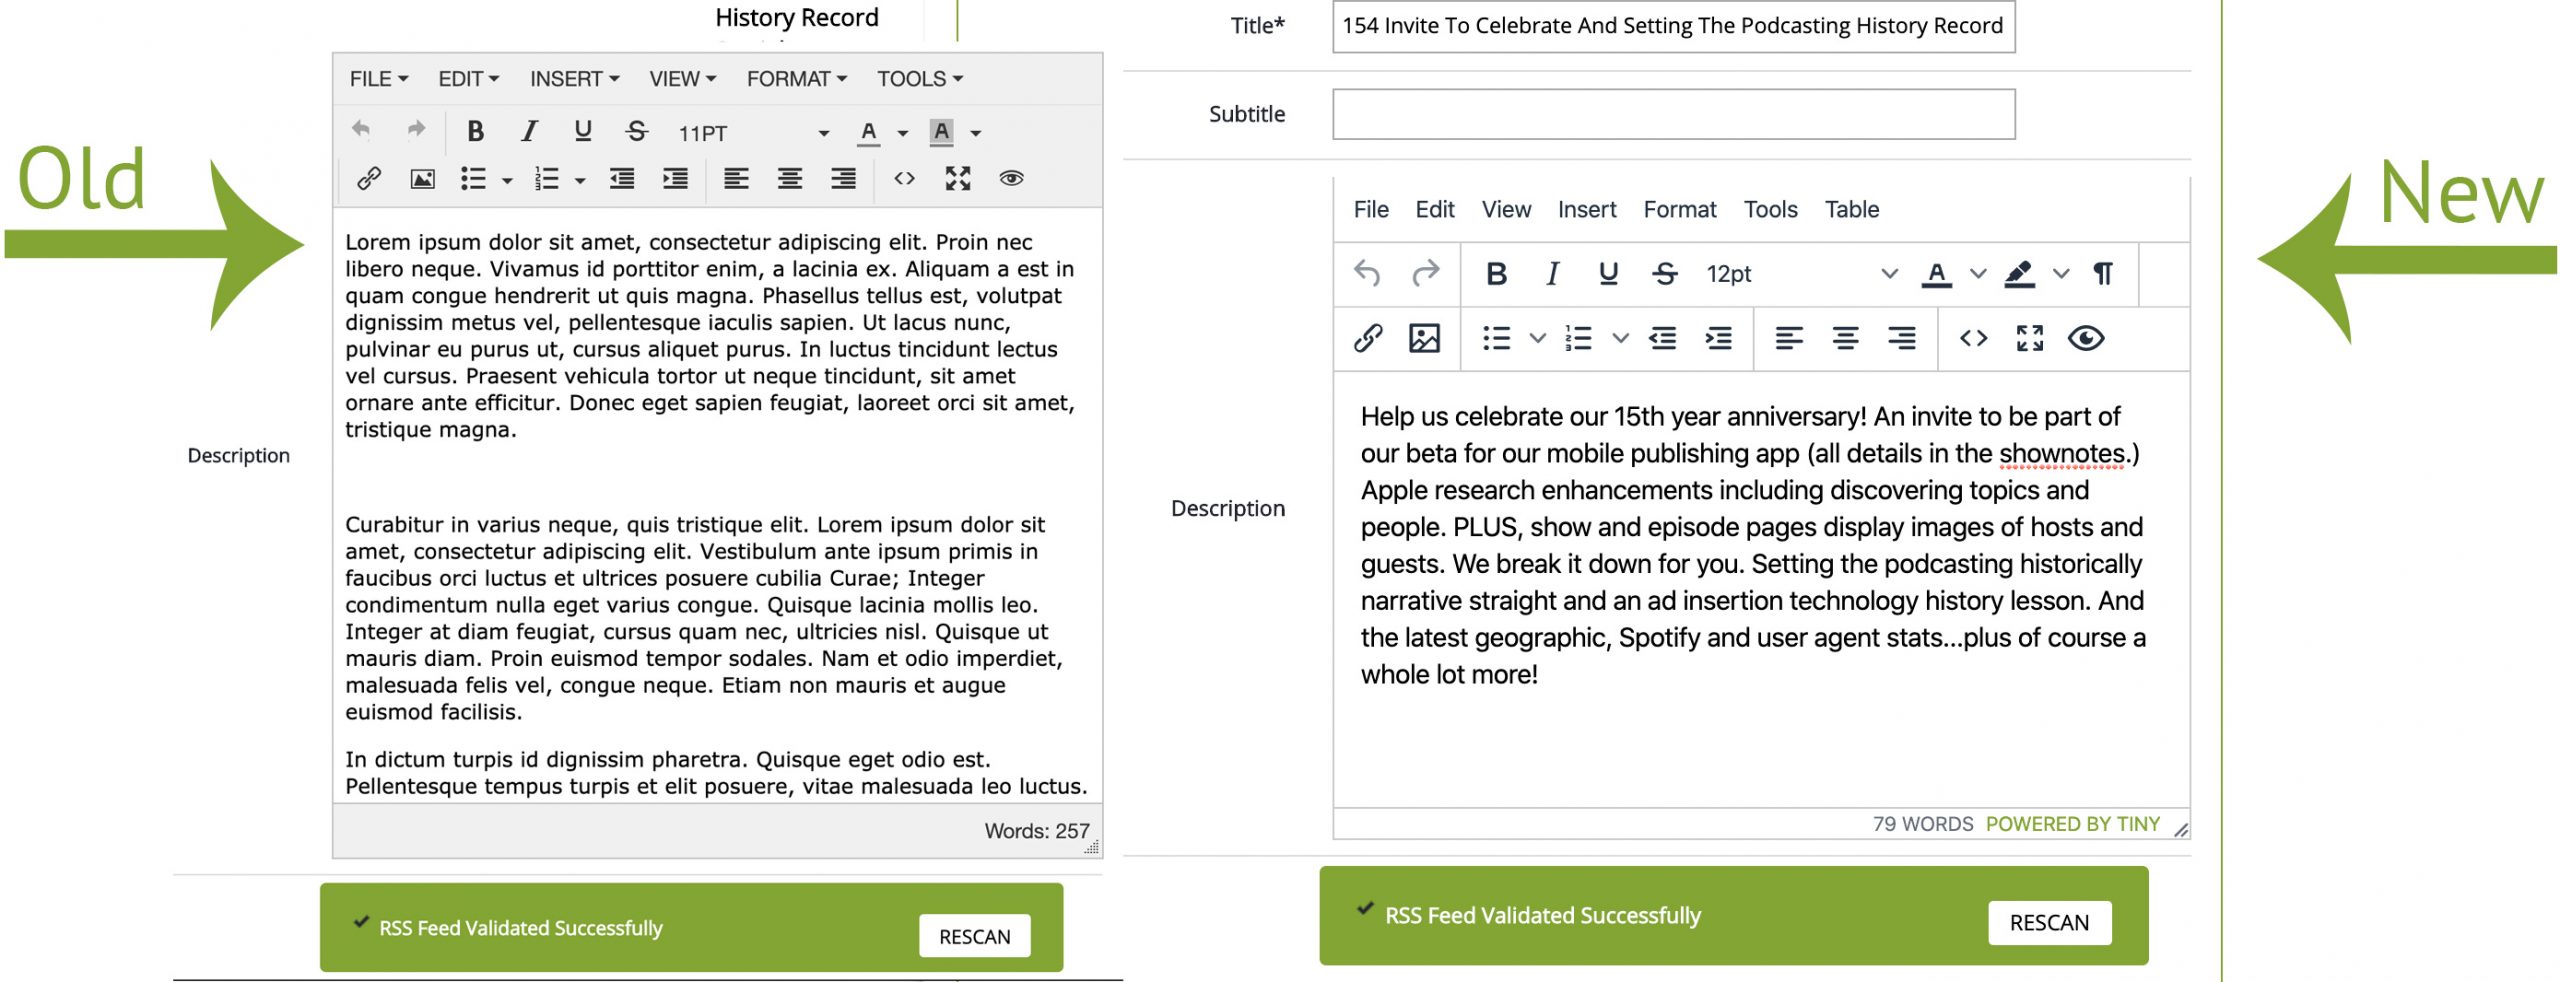
Task: Open the INSERT menu in old editor
Action: (x=574, y=79)
